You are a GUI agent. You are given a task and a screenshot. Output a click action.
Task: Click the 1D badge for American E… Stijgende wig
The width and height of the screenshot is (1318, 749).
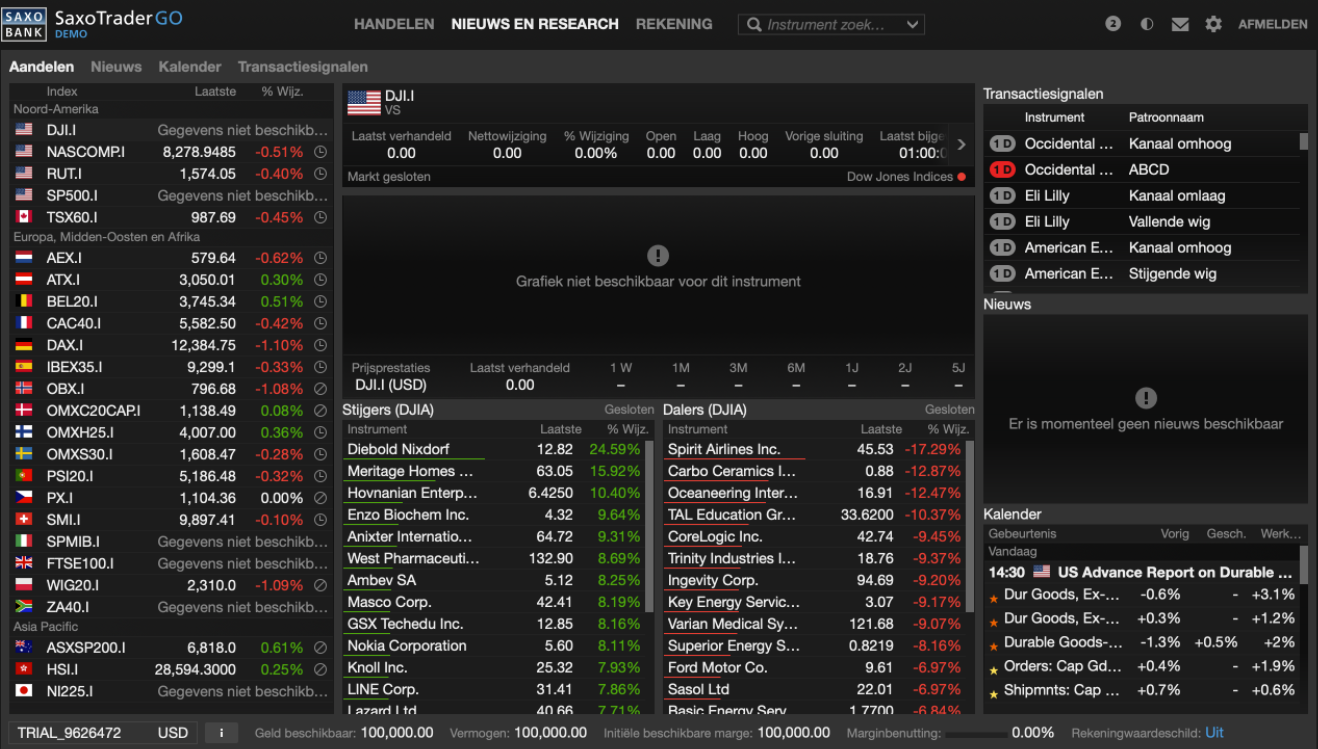[1002, 274]
